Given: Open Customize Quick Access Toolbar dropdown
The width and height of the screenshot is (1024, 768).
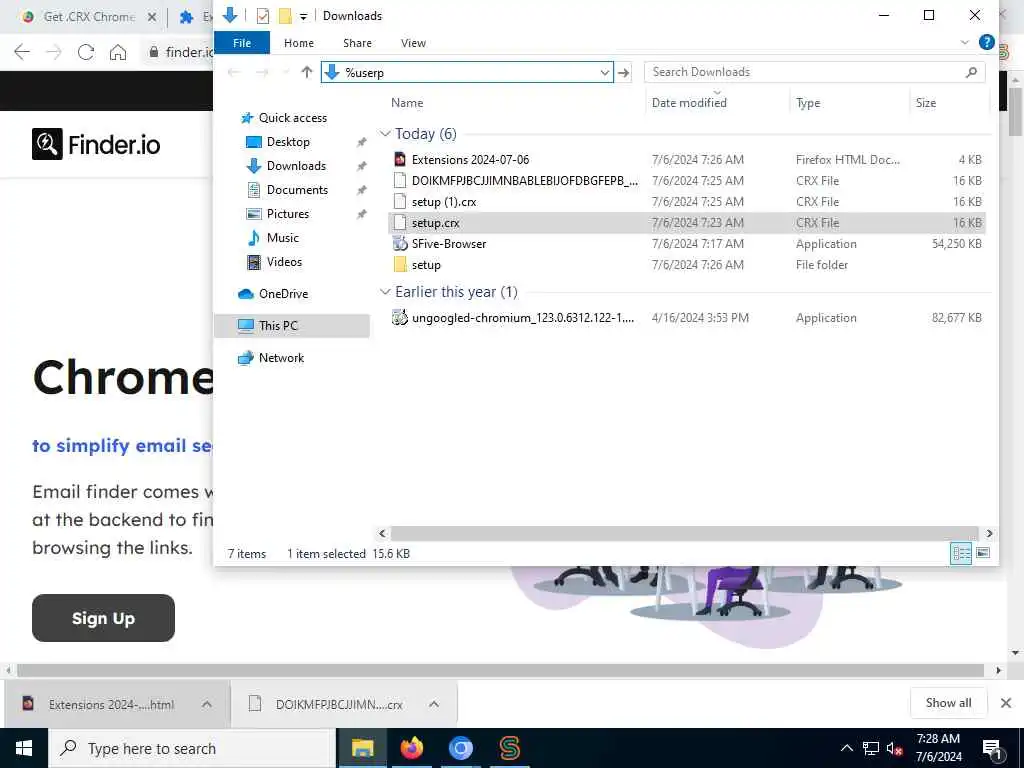Looking at the screenshot, I should click(x=303, y=16).
